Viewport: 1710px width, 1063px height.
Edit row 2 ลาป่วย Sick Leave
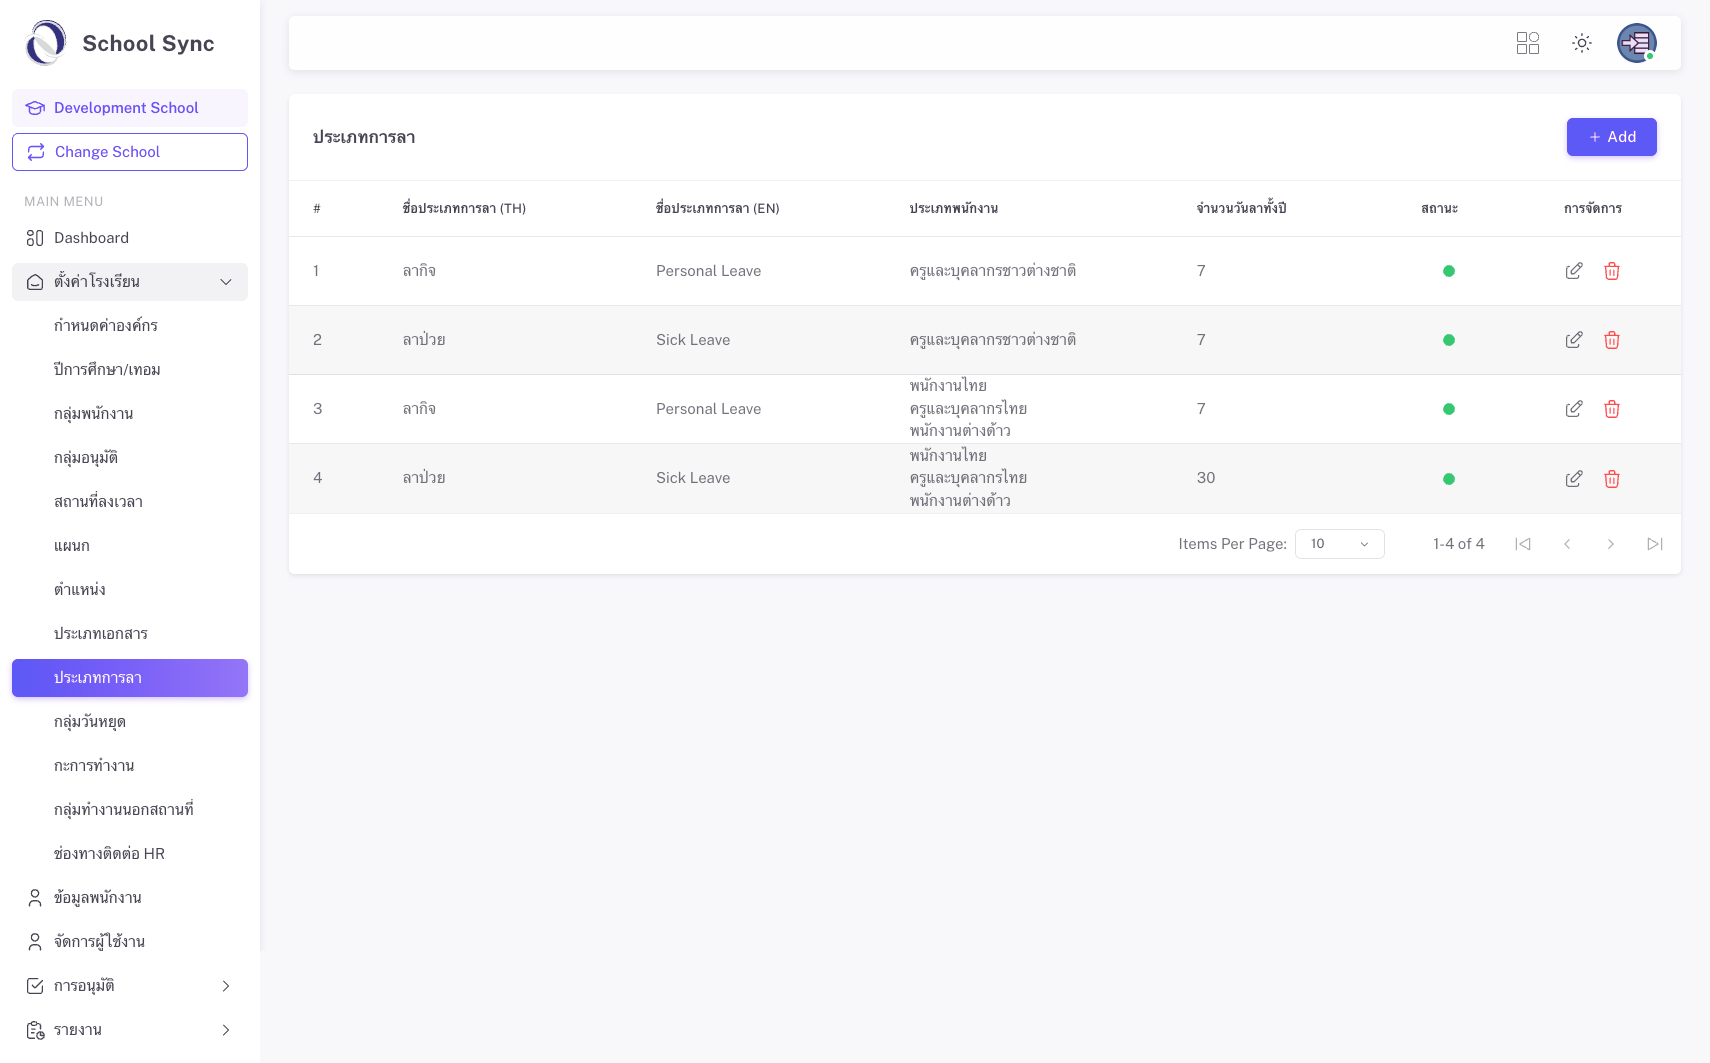1574,340
